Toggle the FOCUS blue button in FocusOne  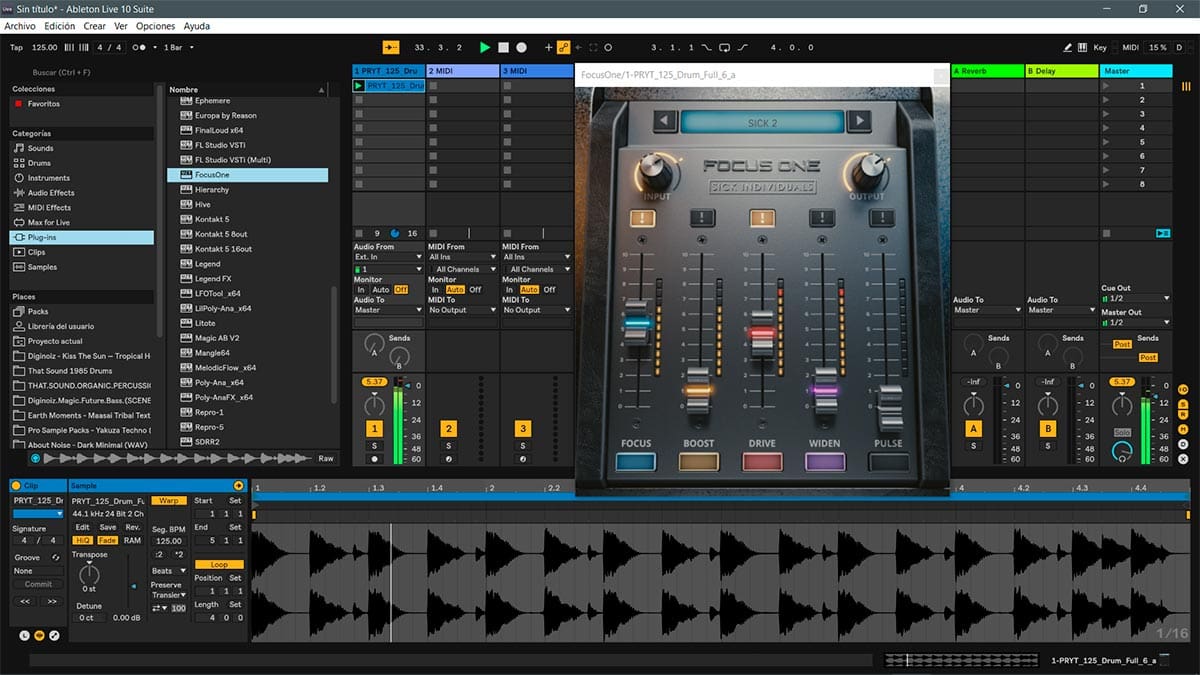(x=636, y=463)
